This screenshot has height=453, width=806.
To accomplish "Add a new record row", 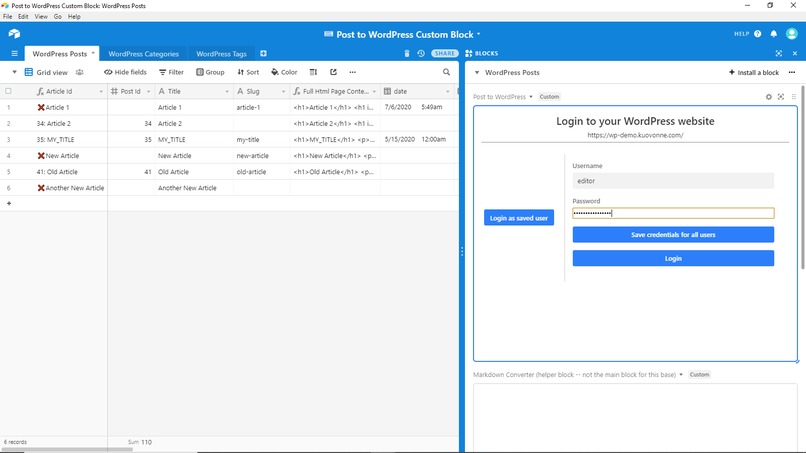I will pos(9,204).
